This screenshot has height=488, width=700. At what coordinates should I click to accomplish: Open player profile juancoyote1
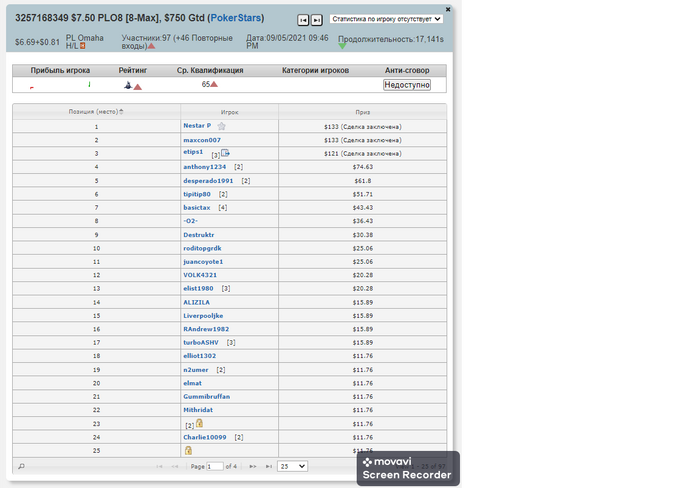coord(203,261)
